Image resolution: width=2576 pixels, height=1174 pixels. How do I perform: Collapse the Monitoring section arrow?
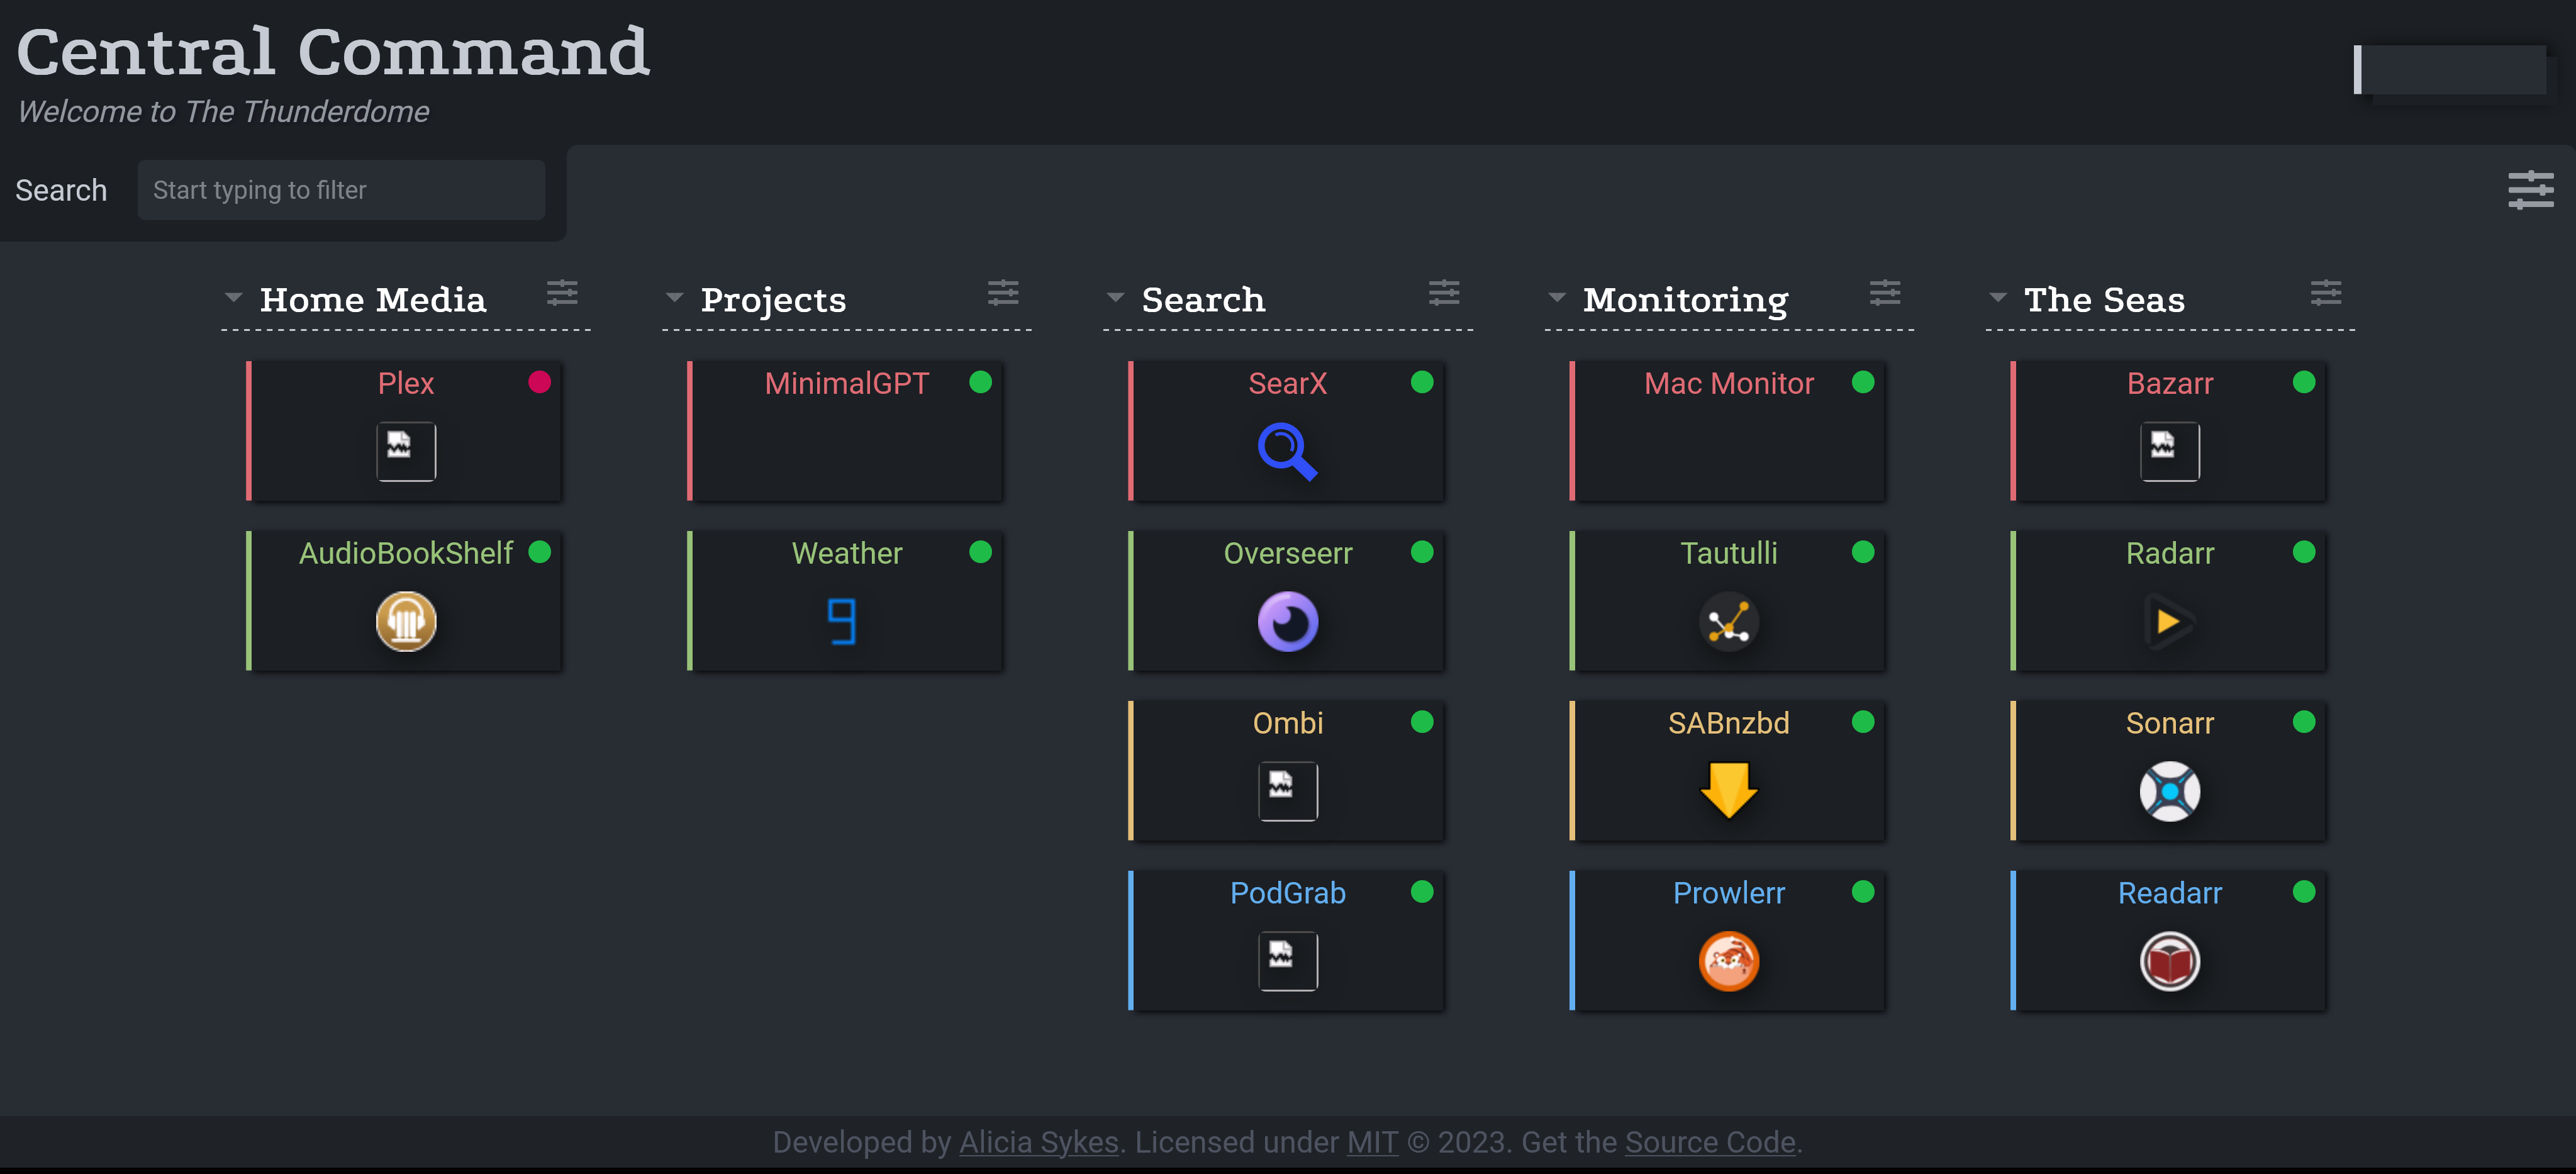click(1557, 298)
